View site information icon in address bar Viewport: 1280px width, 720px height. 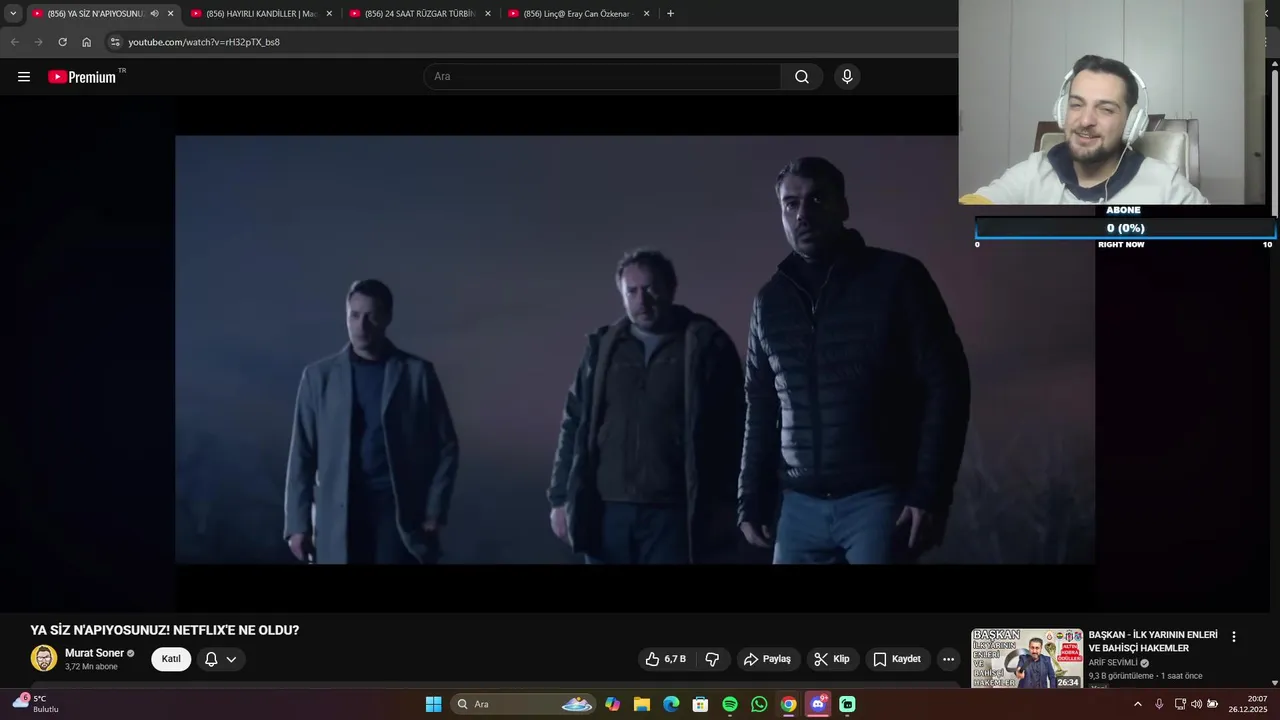click(x=115, y=42)
